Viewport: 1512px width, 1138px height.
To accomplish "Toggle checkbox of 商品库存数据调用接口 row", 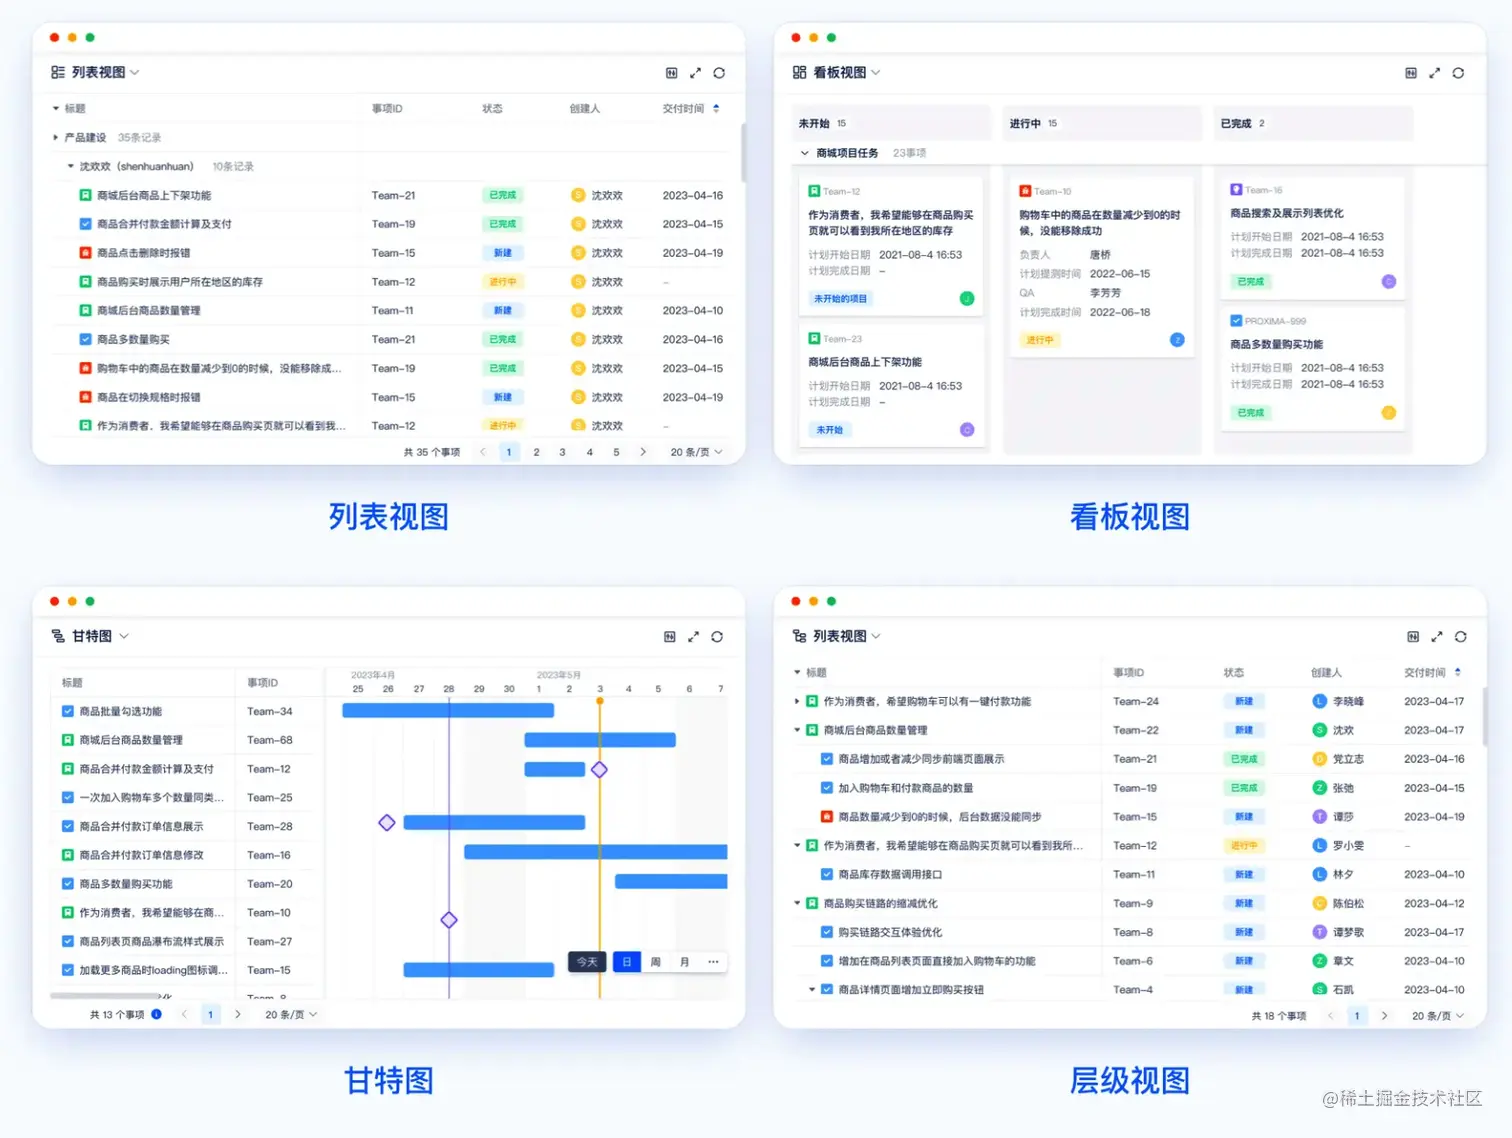I will (827, 875).
